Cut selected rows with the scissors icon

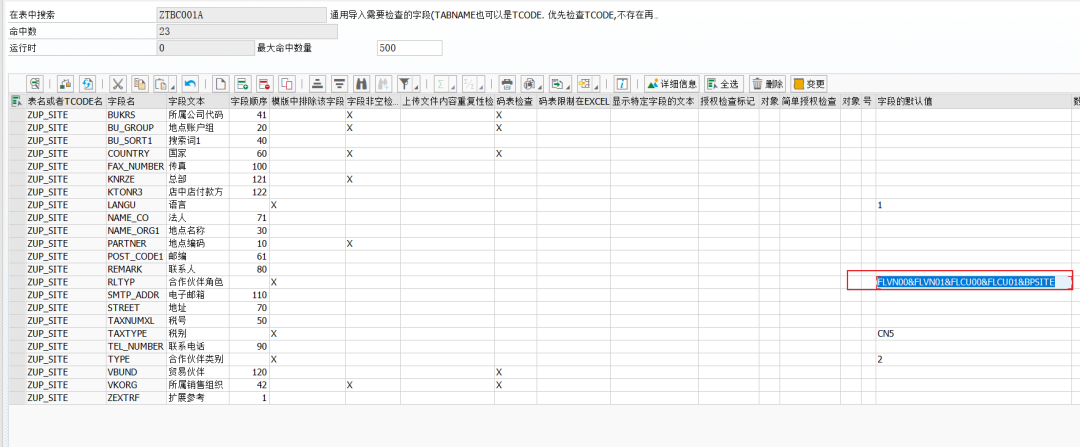click(118, 84)
